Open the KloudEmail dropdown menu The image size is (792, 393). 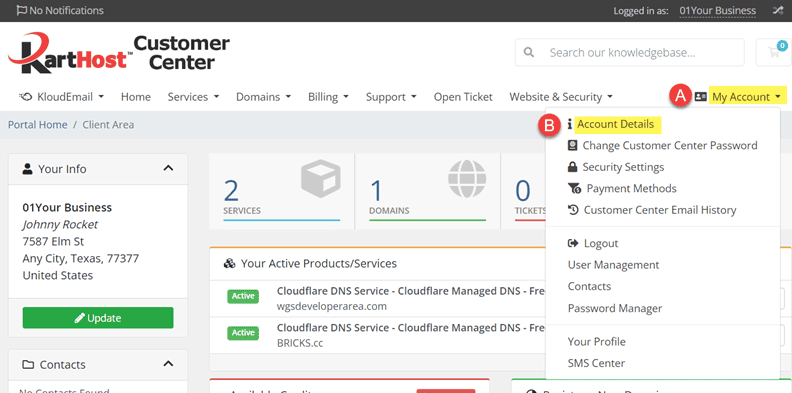[x=62, y=96]
